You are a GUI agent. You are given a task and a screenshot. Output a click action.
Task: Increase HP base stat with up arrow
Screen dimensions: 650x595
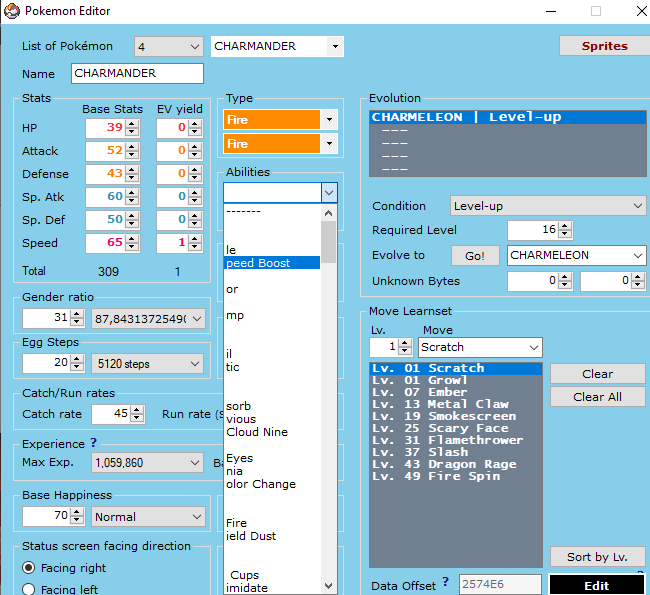click(133, 124)
